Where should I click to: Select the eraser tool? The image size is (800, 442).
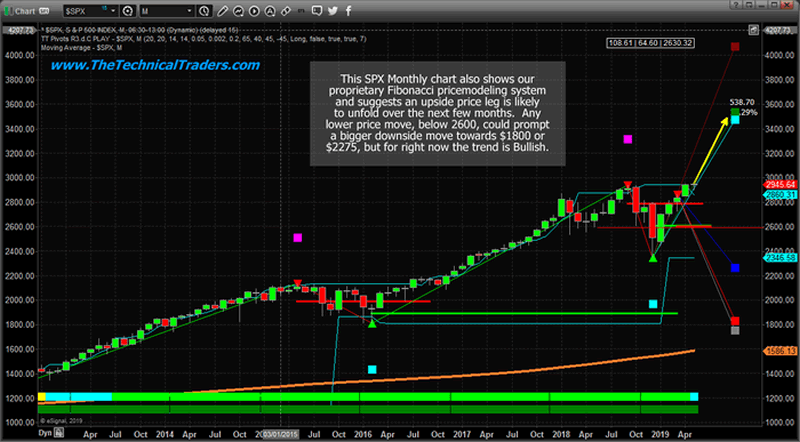286,11
